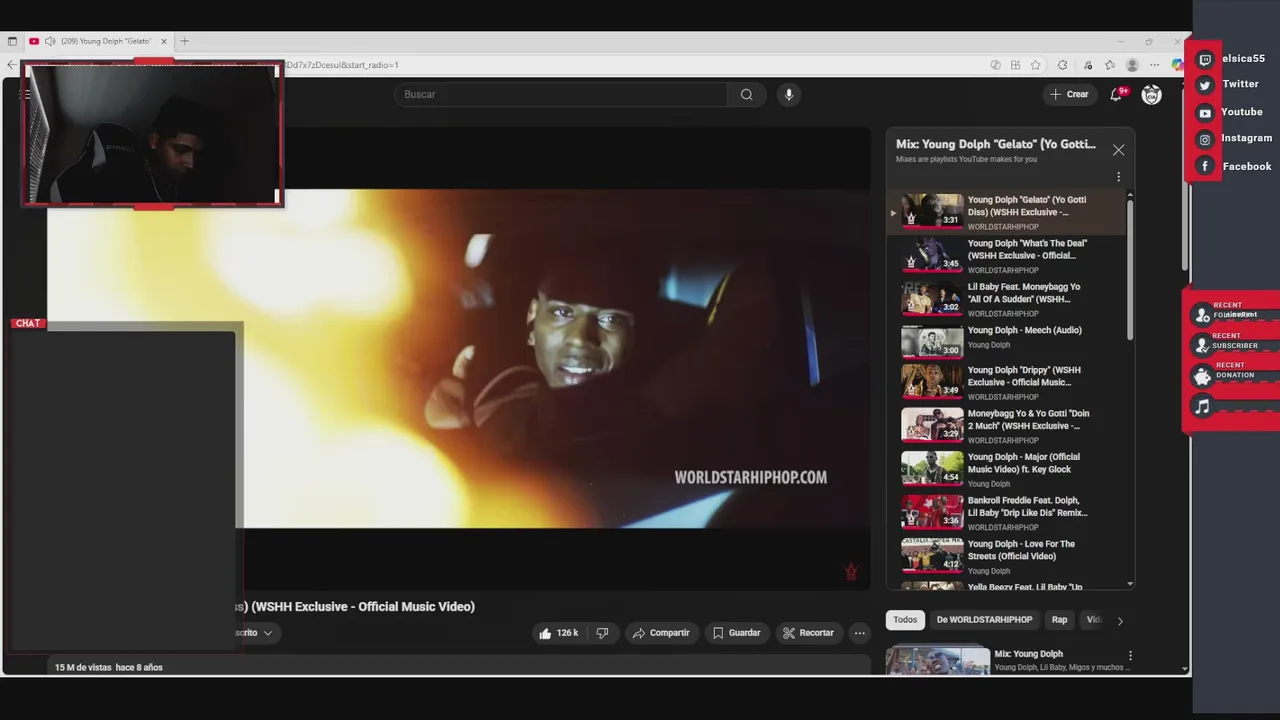Like the video with thumbs up
Screen dimensions: 1280x720
pos(545,633)
